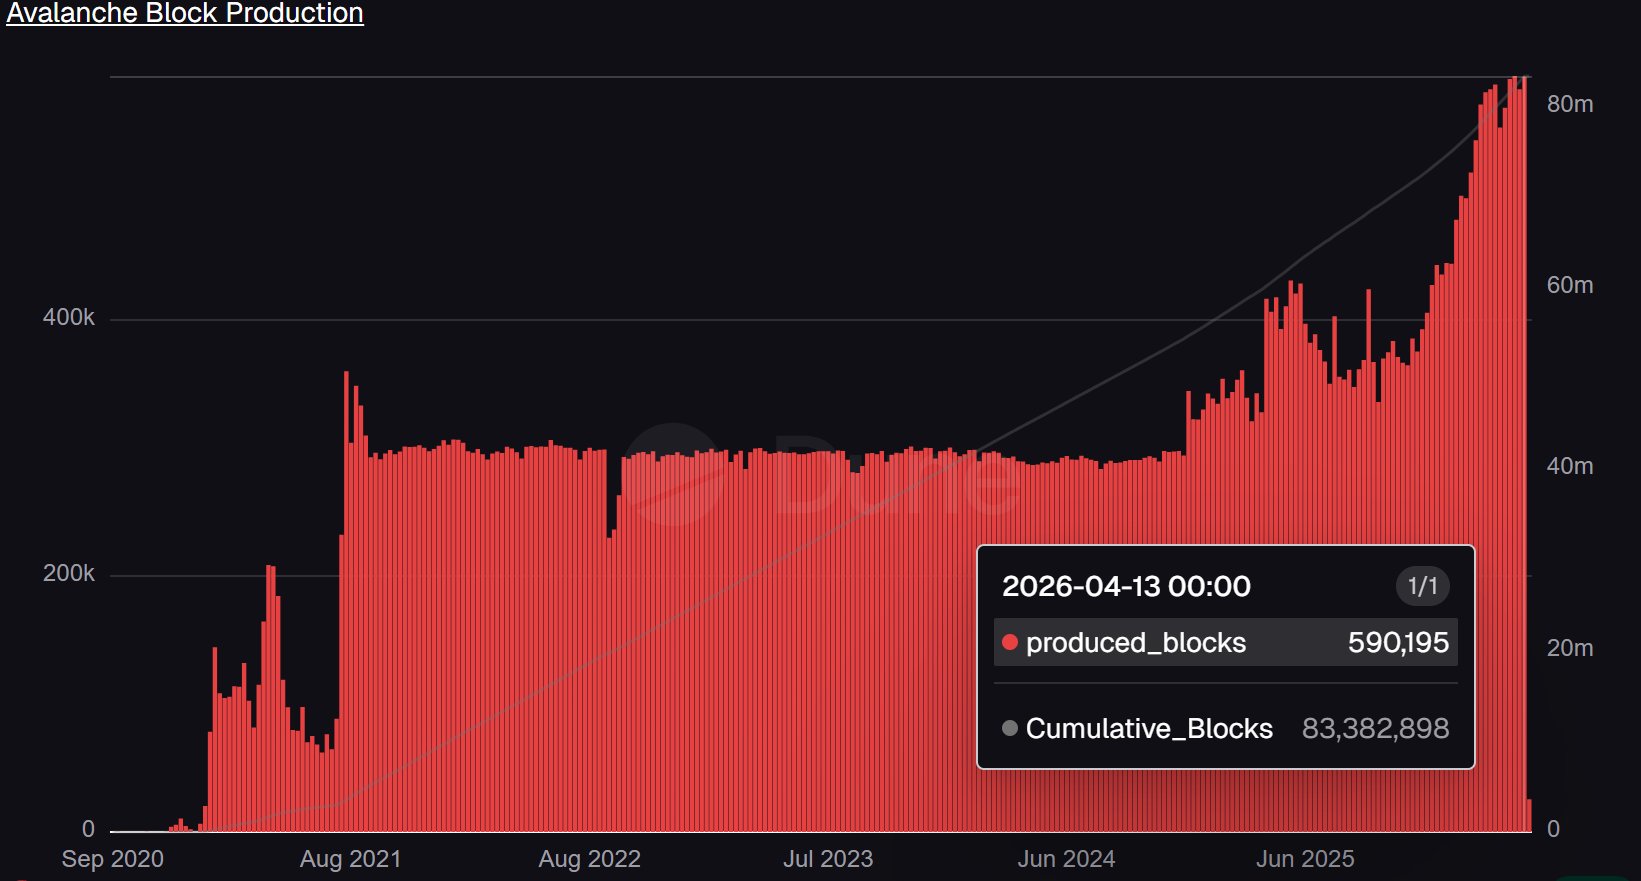Select the Sep 2020 x-axis label

112,859
